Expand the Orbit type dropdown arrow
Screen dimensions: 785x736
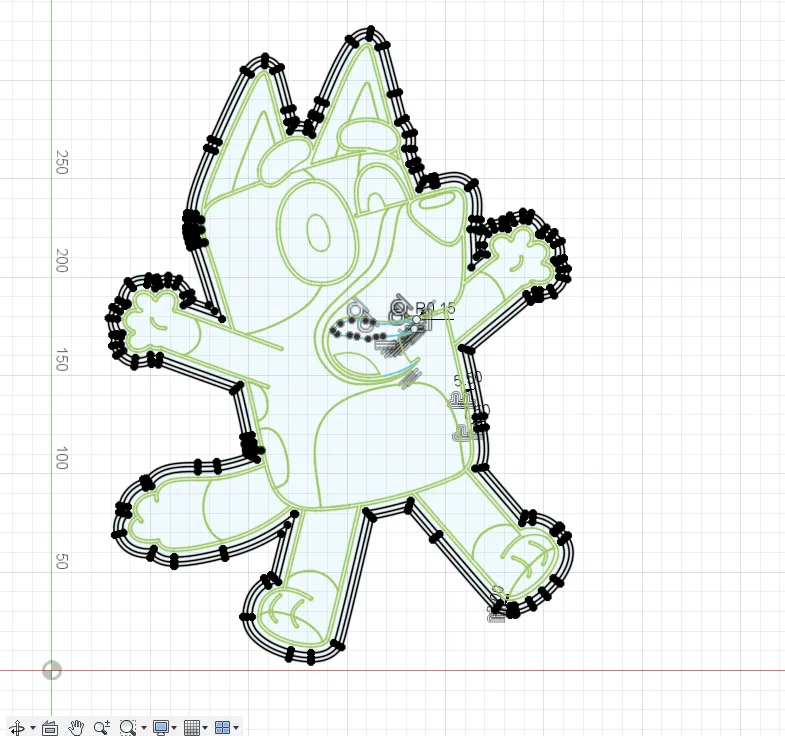click(x=33, y=729)
